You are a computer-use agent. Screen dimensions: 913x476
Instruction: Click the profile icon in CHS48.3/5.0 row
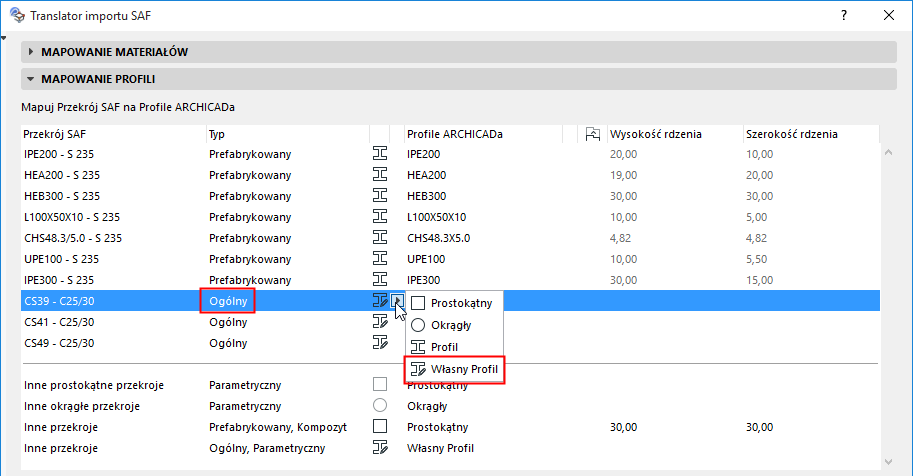380,238
